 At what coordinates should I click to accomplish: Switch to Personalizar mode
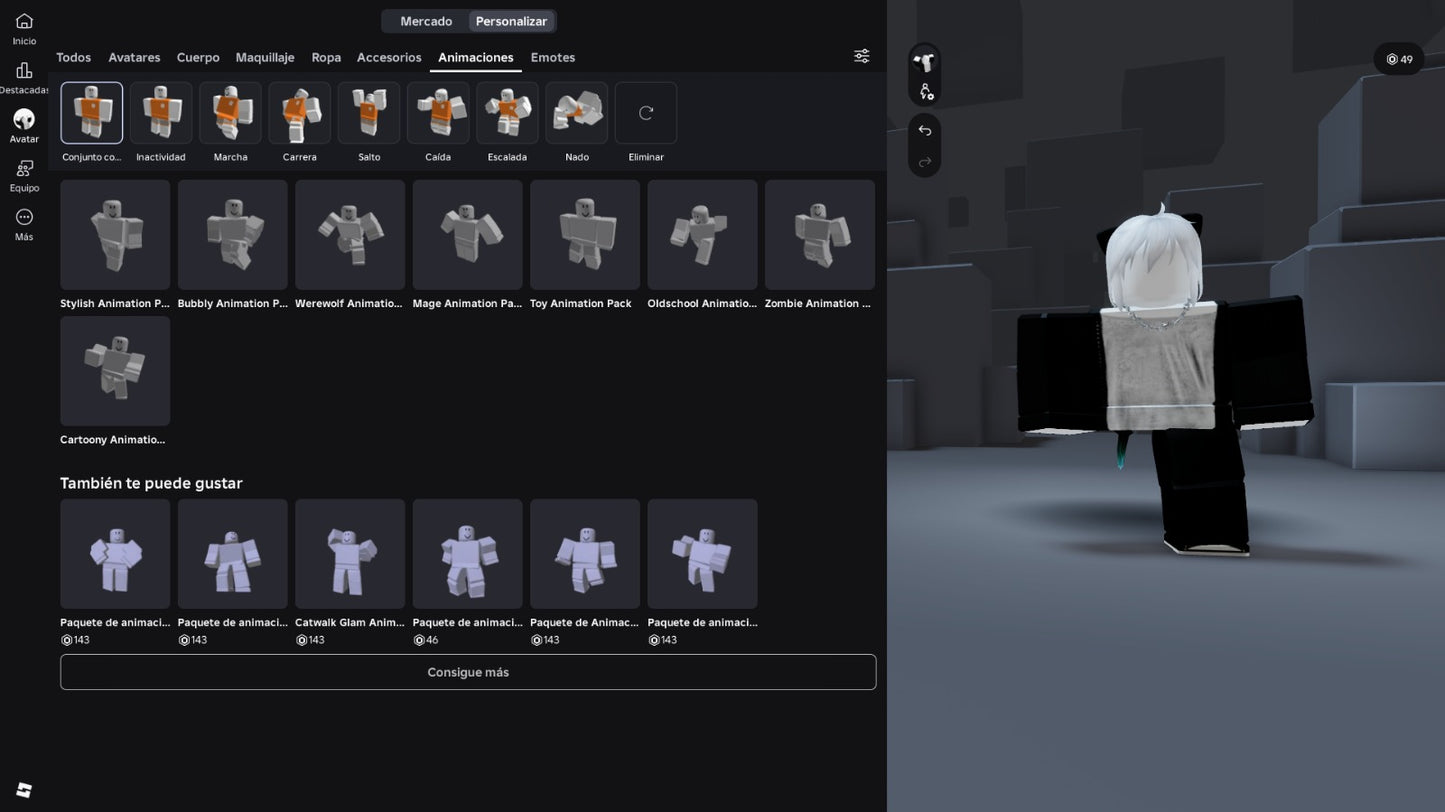point(511,21)
